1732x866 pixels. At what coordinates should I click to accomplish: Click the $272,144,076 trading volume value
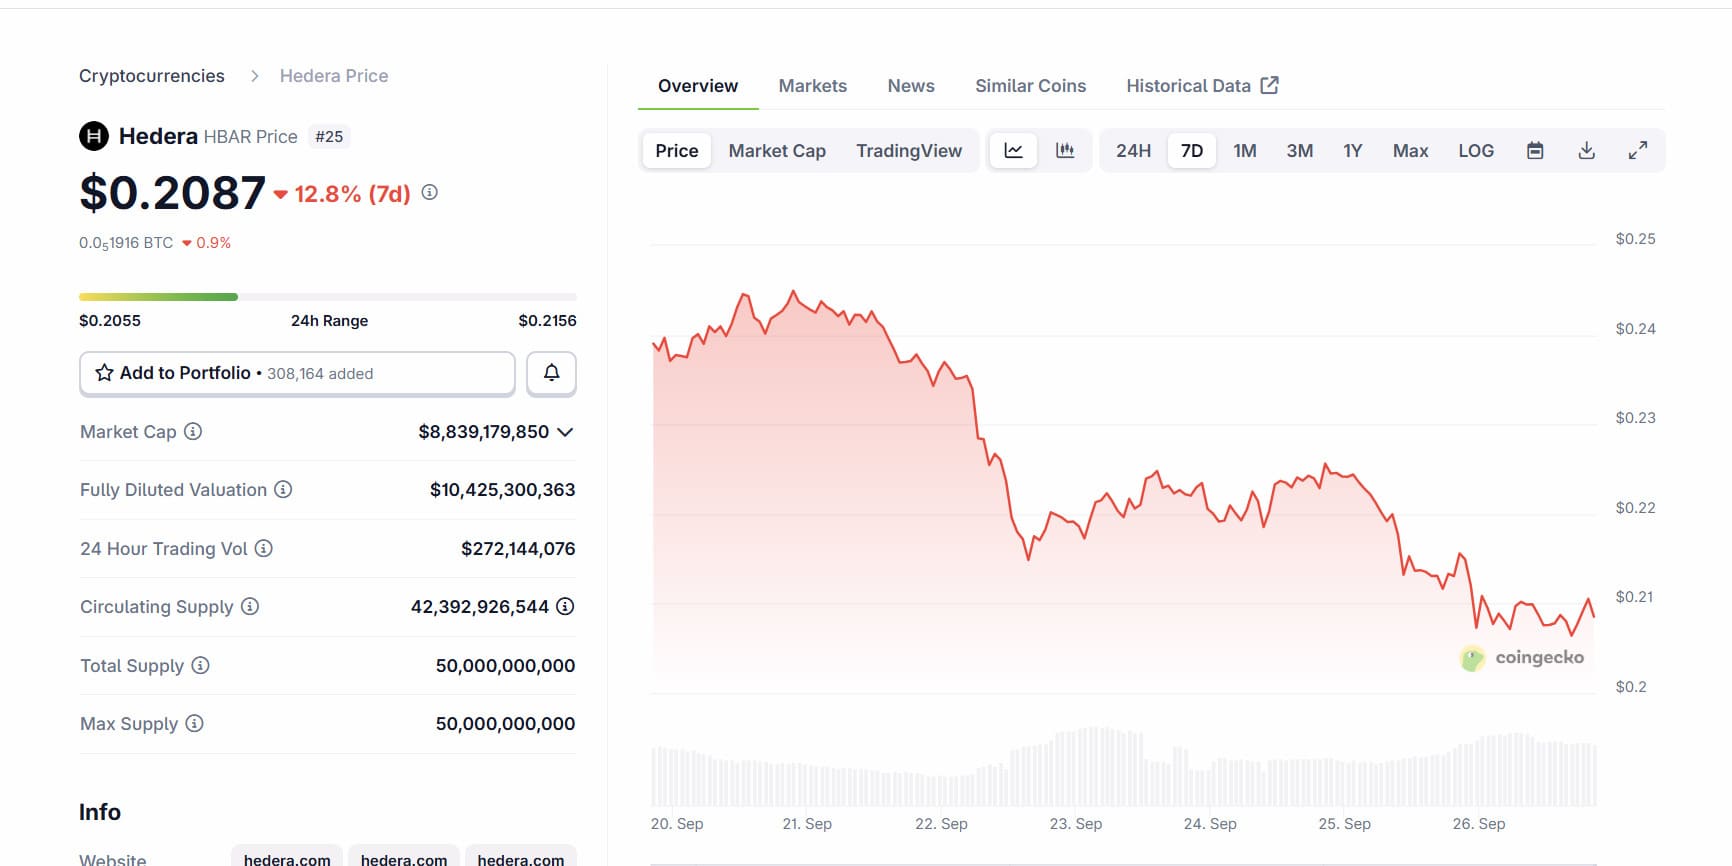pos(518,548)
